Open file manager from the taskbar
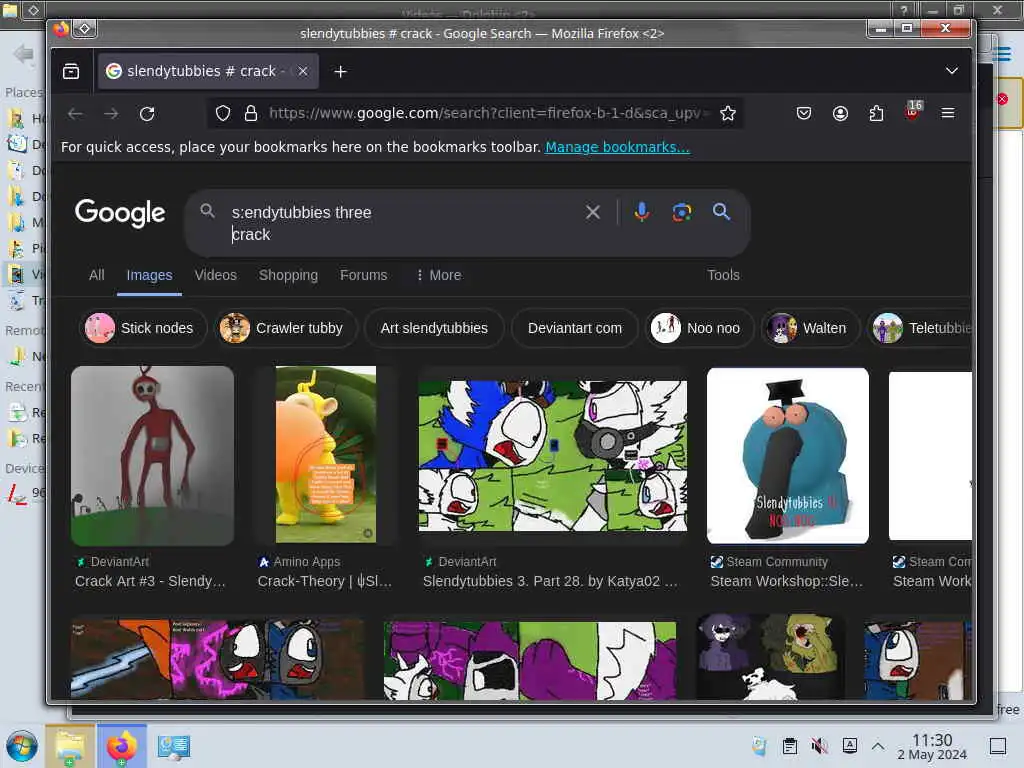 coord(70,746)
